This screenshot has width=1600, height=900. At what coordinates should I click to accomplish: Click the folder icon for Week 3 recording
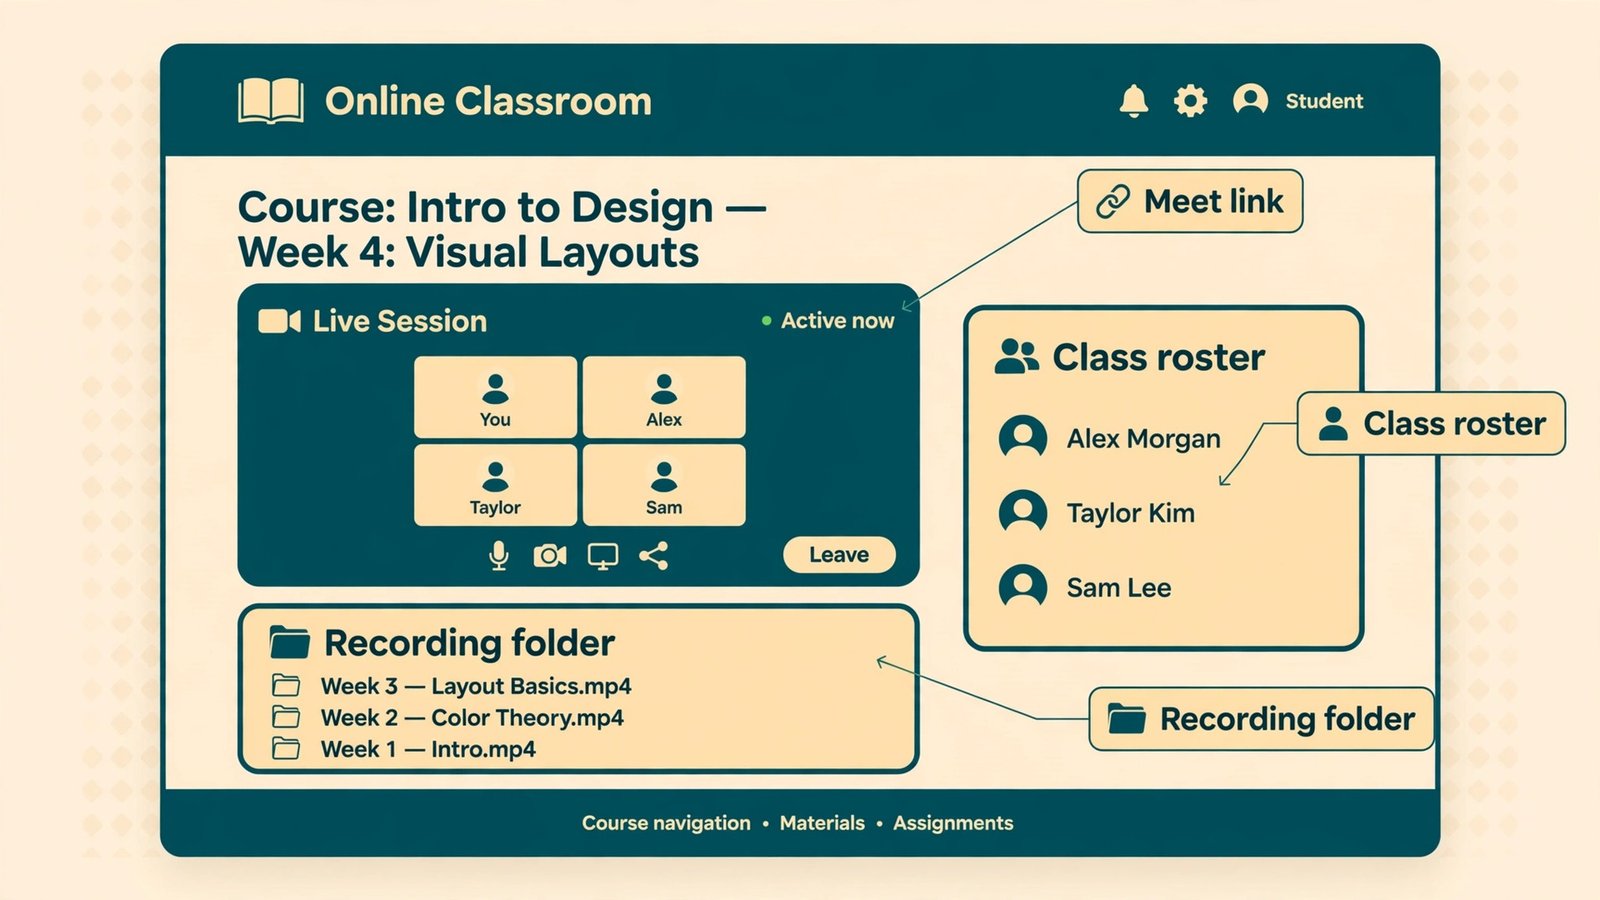coord(286,686)
